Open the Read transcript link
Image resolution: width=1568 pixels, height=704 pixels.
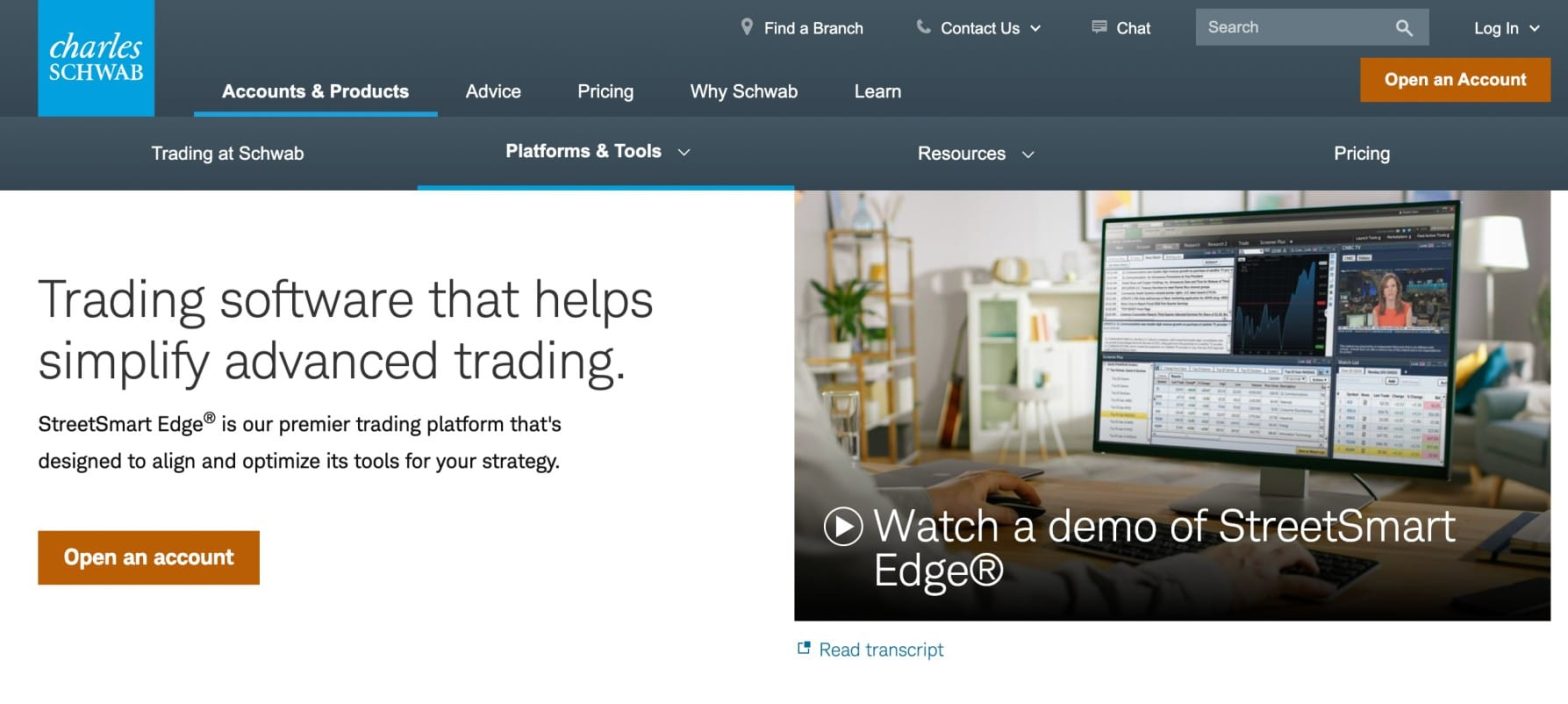(881, 650)
